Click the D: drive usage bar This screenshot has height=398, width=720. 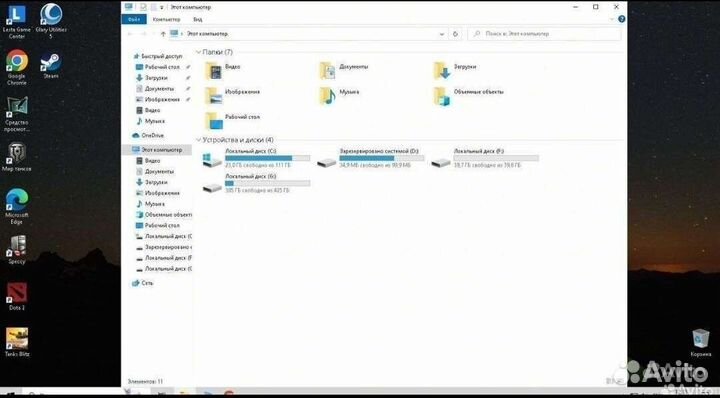pyautogui.click(x=382, y=158)
